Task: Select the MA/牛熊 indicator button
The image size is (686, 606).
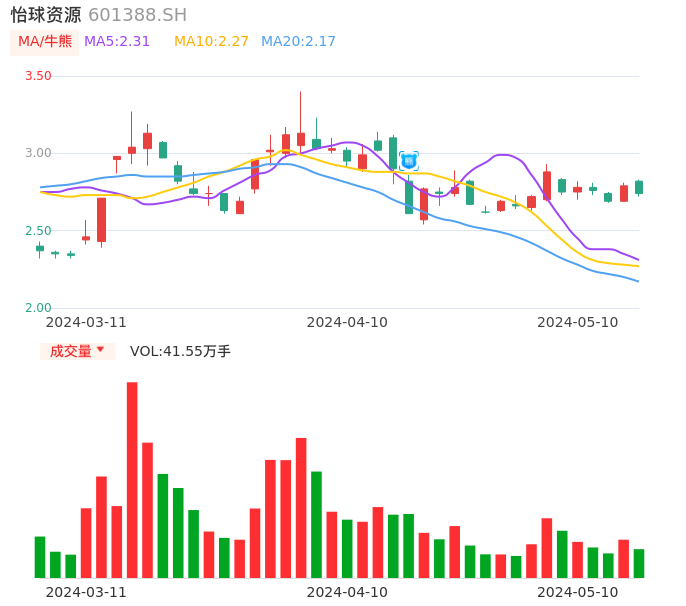Action: [44, 42]
